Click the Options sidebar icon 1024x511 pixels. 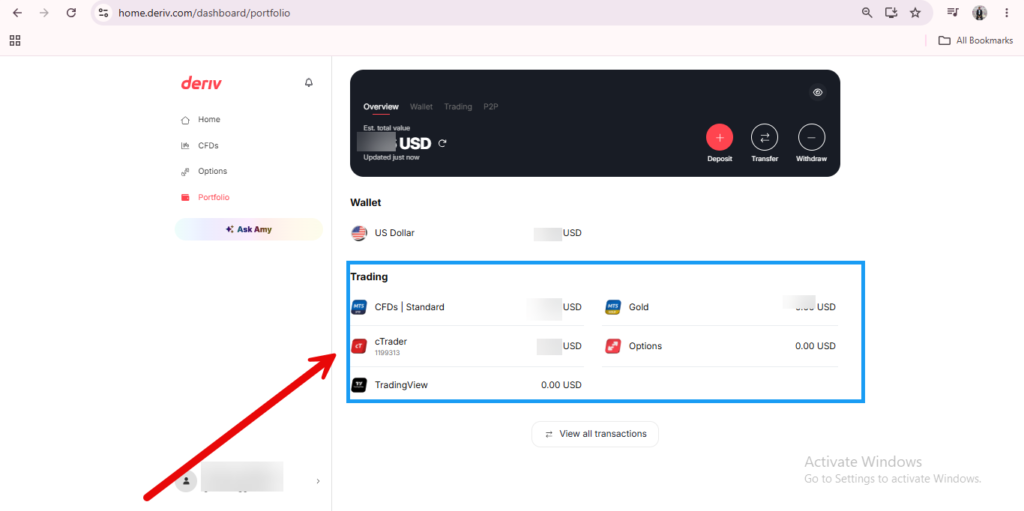pyautogui.click(x=185, y=172)
